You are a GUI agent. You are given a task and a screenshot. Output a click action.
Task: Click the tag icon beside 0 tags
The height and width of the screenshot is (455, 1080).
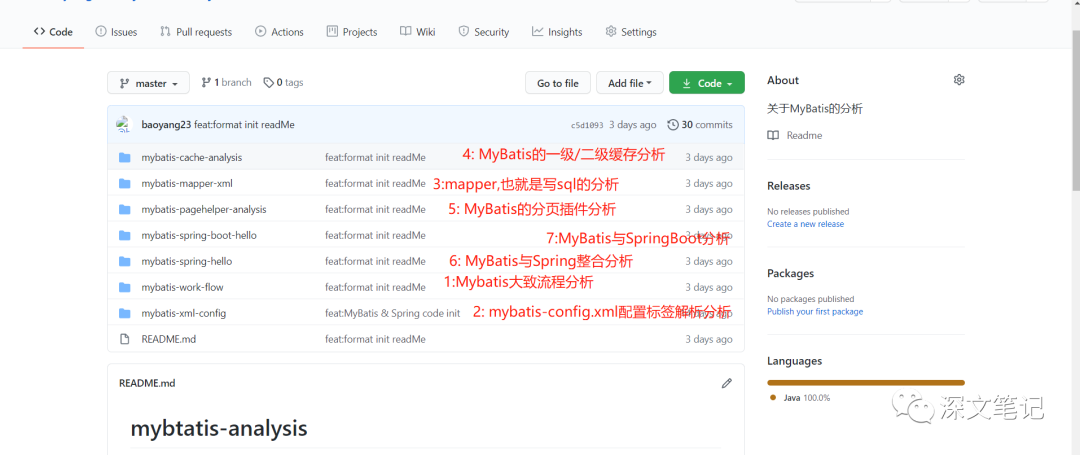point(269,83)
